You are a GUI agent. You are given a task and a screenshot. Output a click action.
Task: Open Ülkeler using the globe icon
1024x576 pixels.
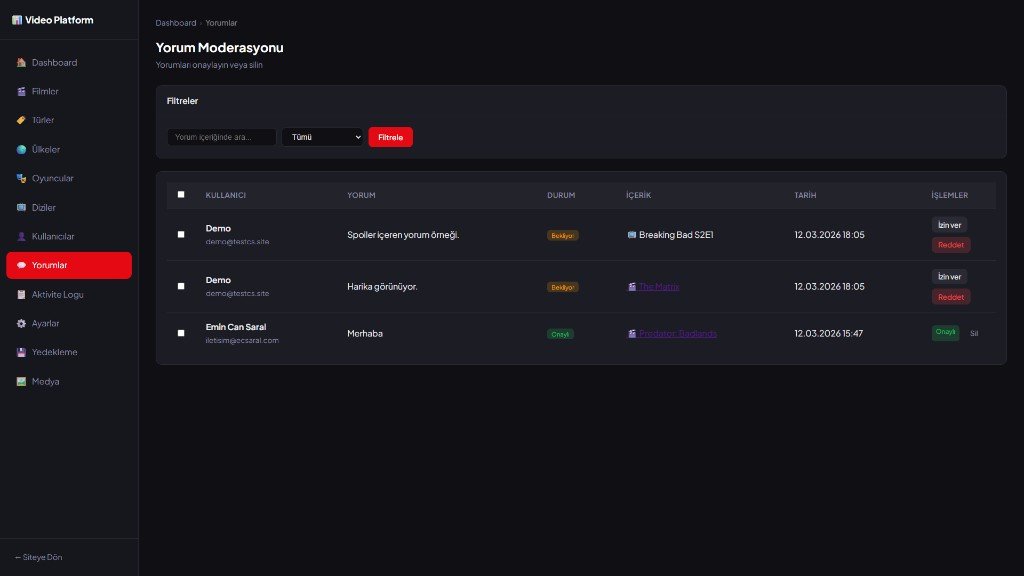[x=22, y=149]
